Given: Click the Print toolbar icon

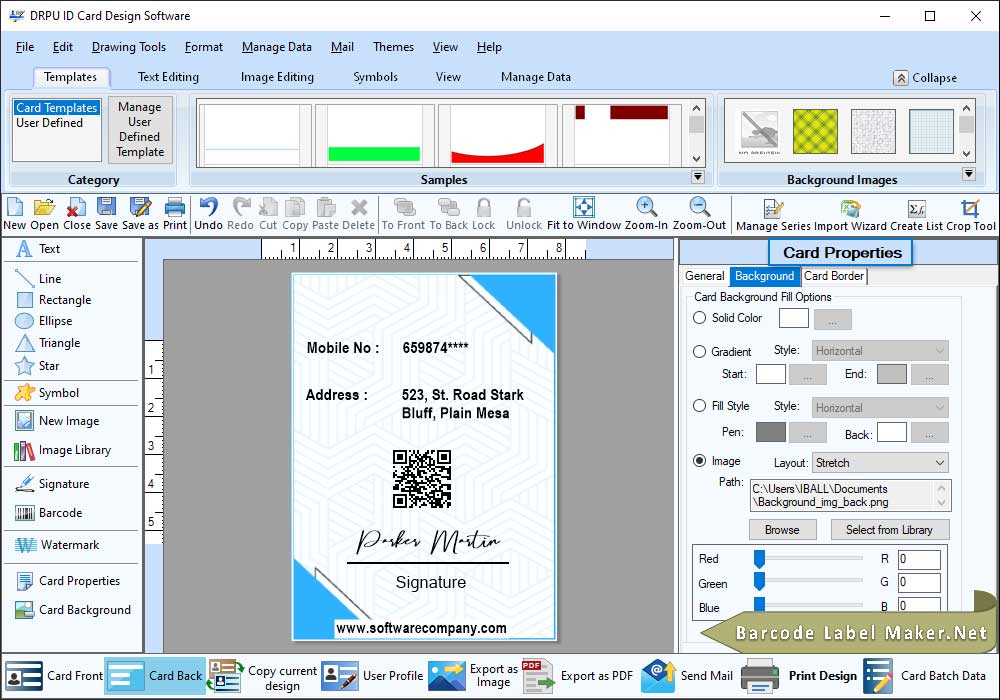Looking at the screenshot, I should (x=175, y=207).
